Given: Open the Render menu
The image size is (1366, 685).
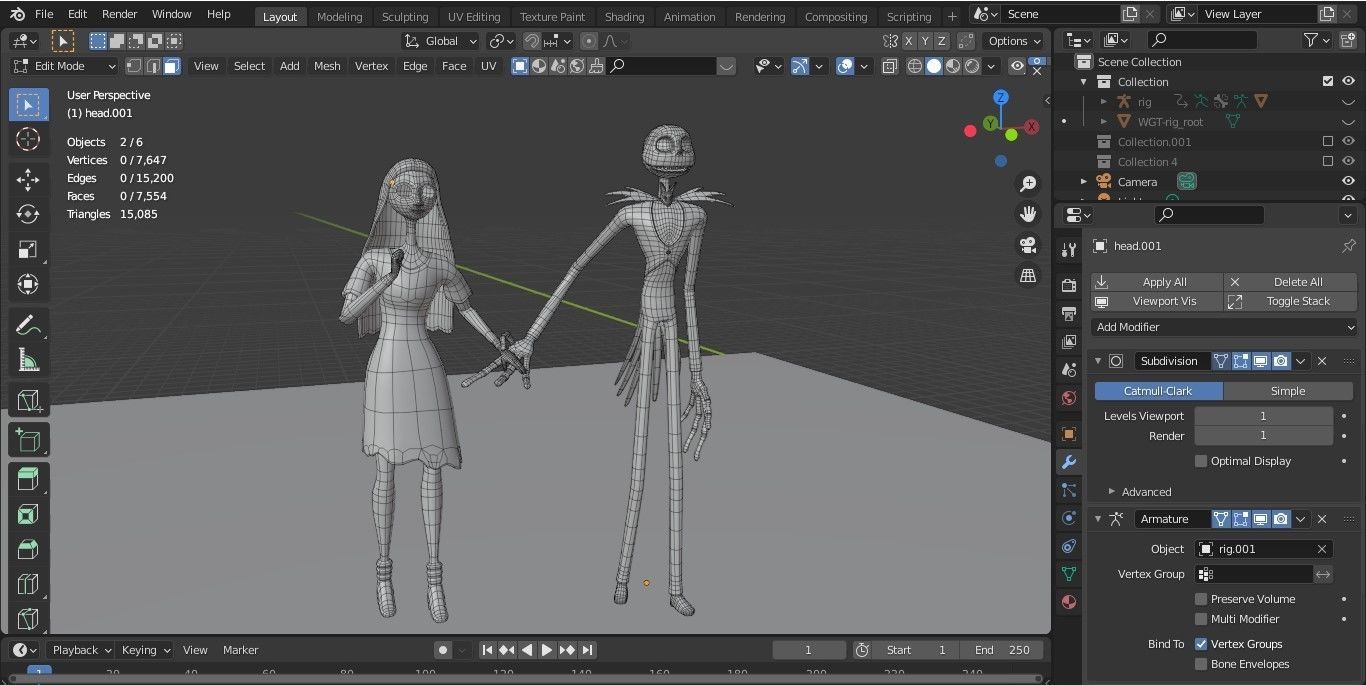Looking at the screenshot, I should point(119,14).
